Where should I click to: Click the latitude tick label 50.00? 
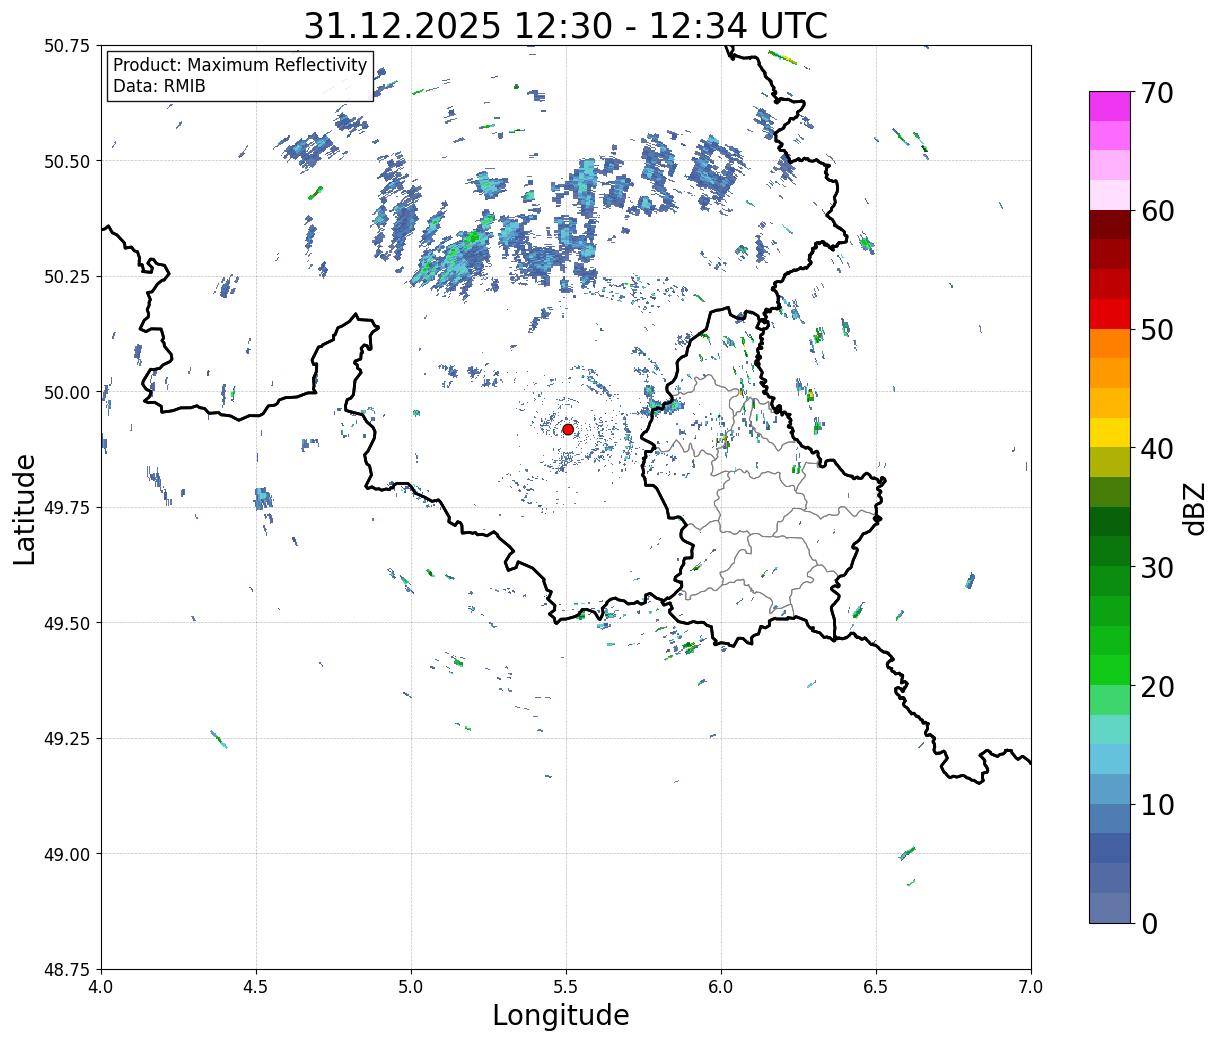67,392
